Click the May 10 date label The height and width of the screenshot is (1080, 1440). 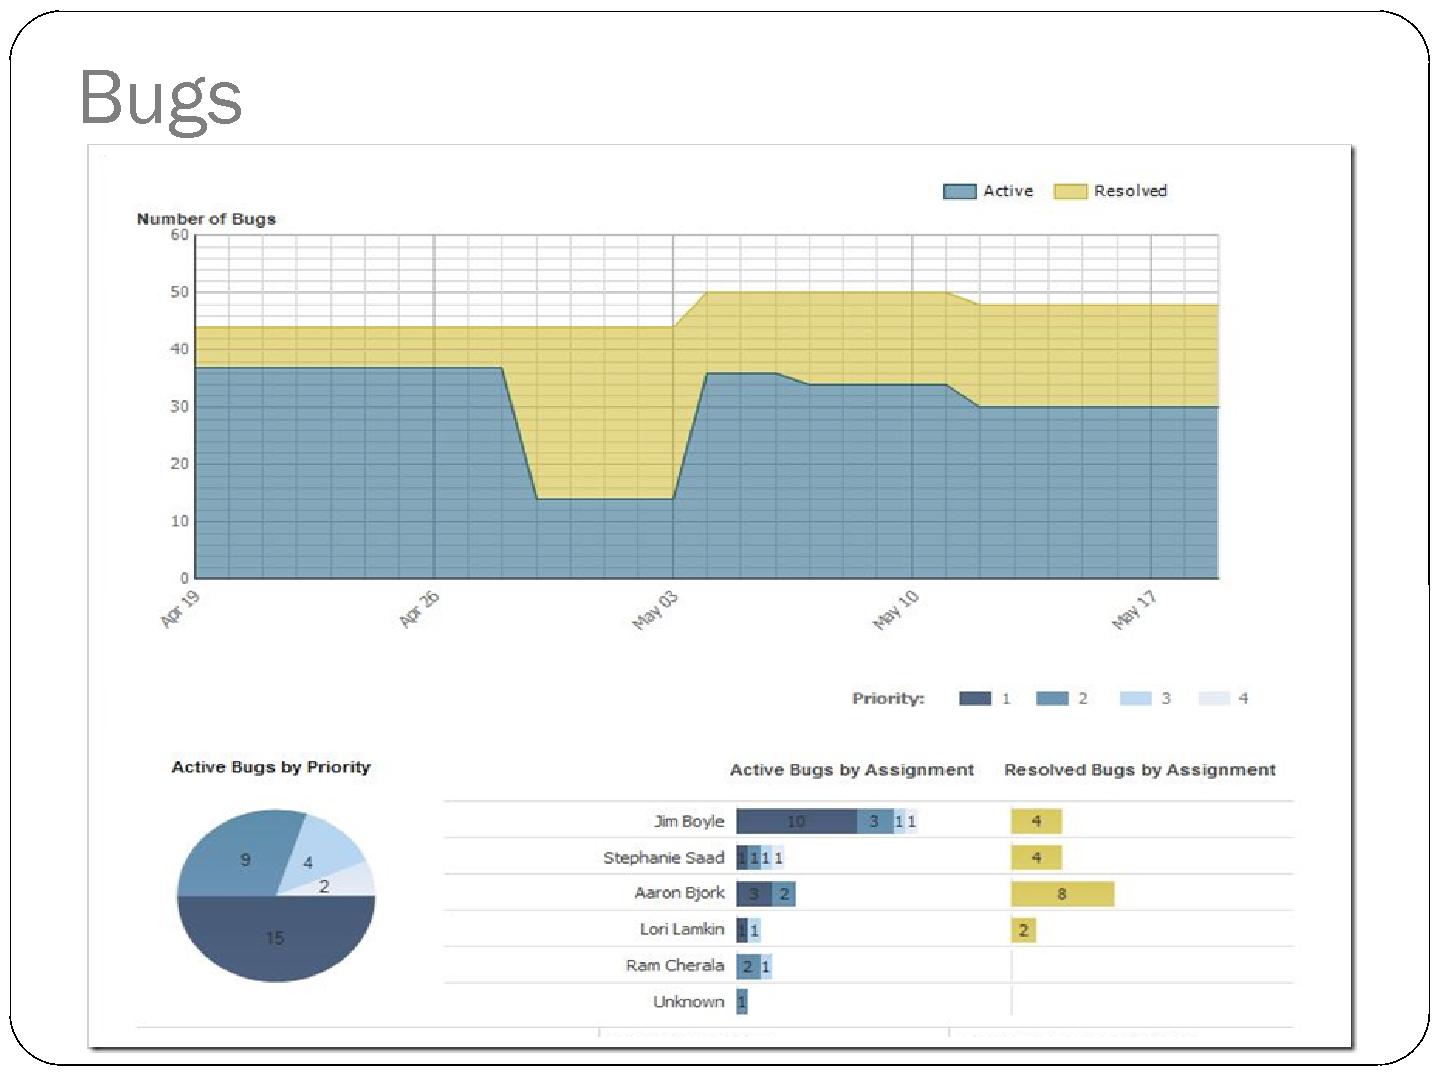895,611
